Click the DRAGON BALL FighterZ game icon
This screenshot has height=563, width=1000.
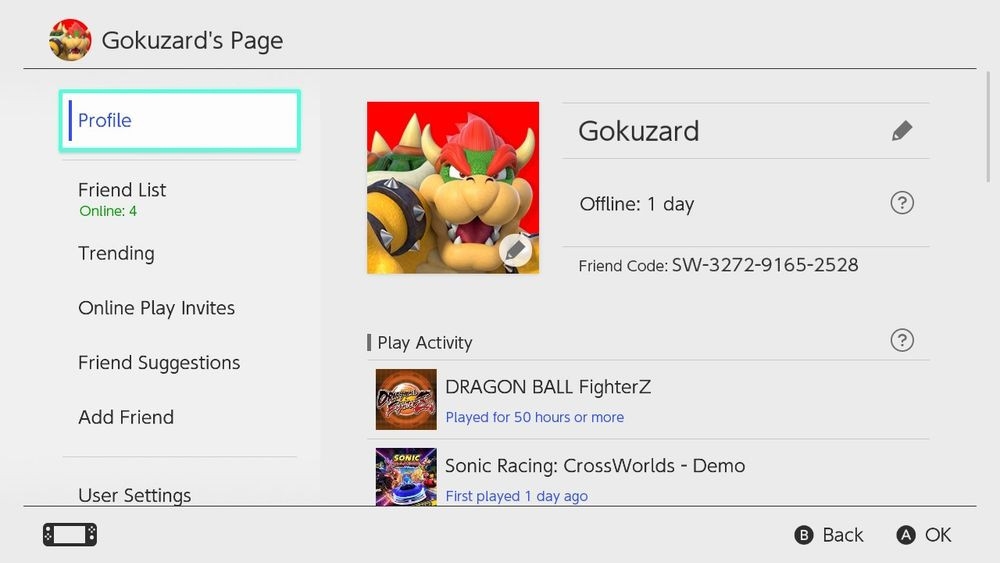pos(406,399)
